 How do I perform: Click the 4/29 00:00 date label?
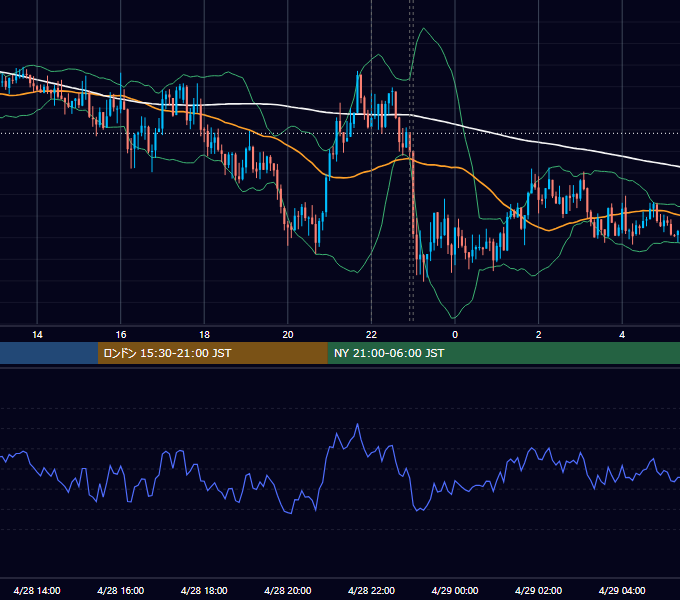tap(455, 590)
